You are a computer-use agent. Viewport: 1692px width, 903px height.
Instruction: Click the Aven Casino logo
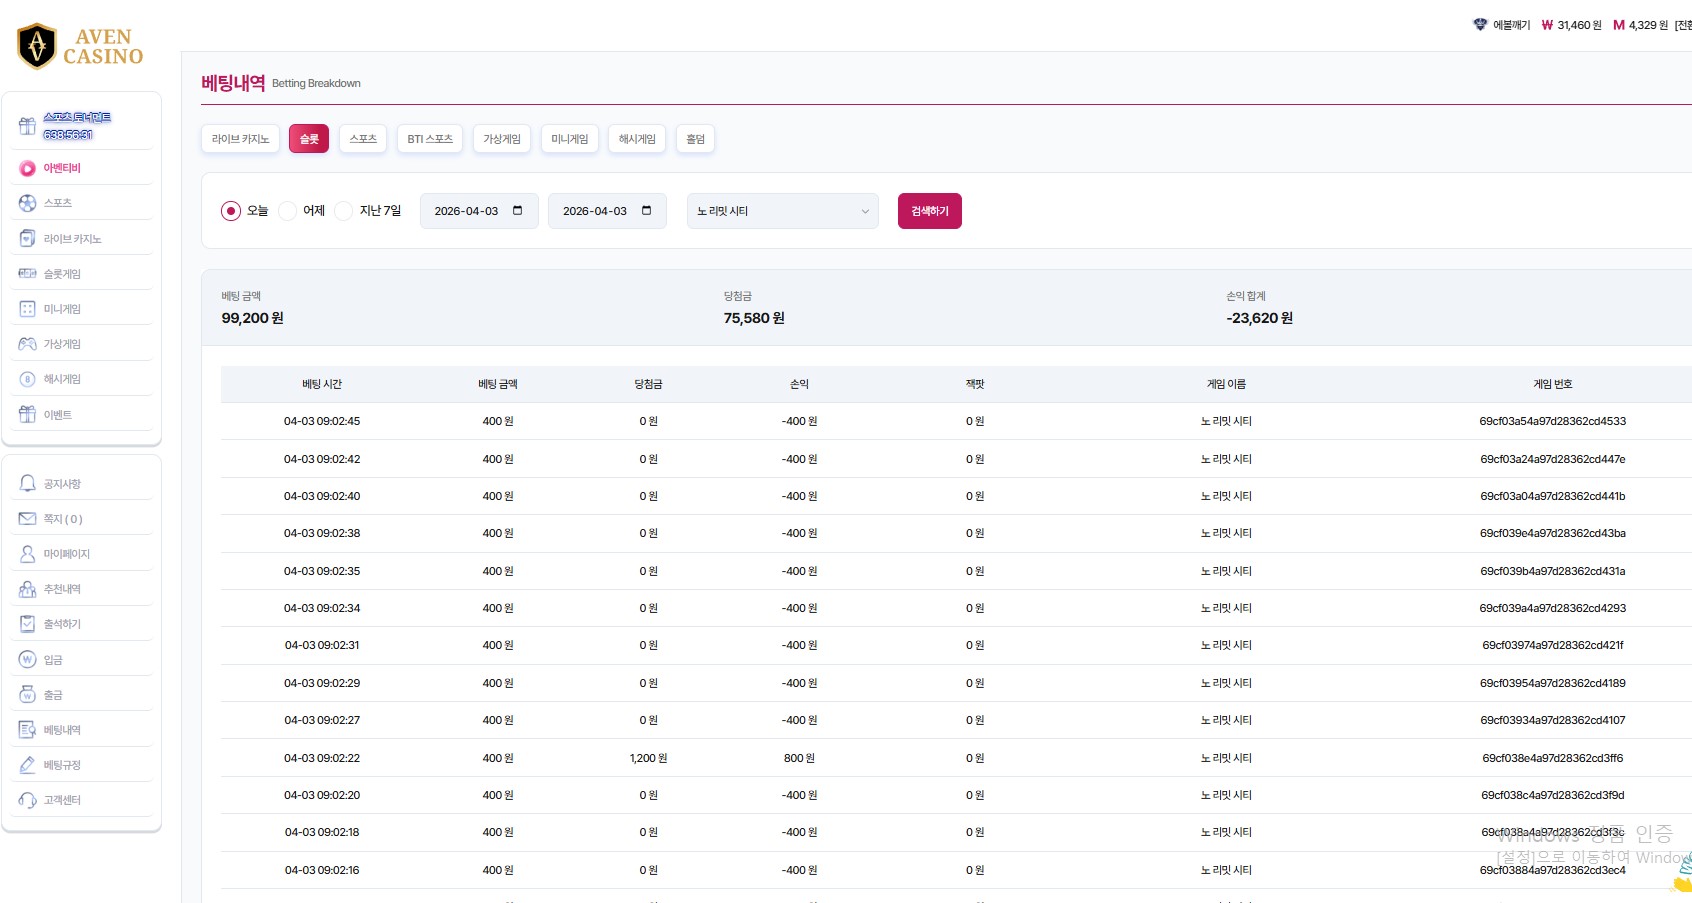80,46
